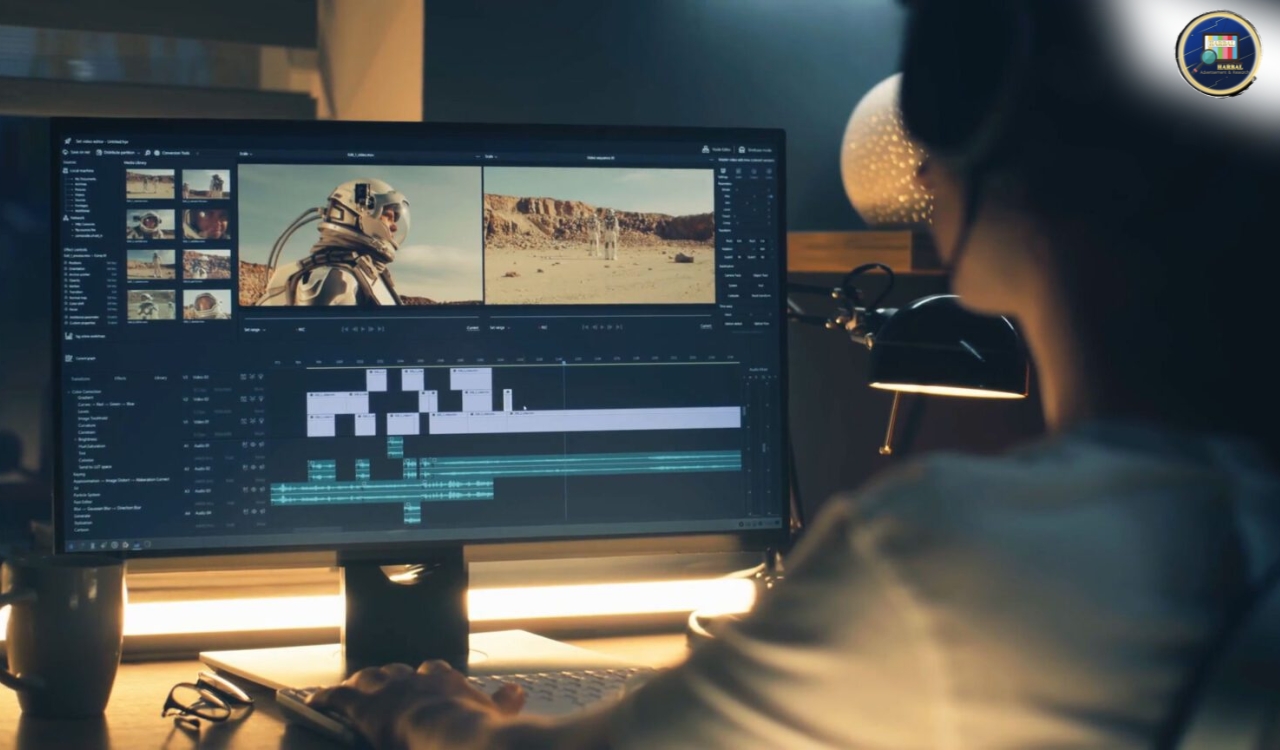Image resolution: width=1280 pixels, height=750 pixels.
Task: Select the Settings tab in right panel
Action: tap(723, 172)
